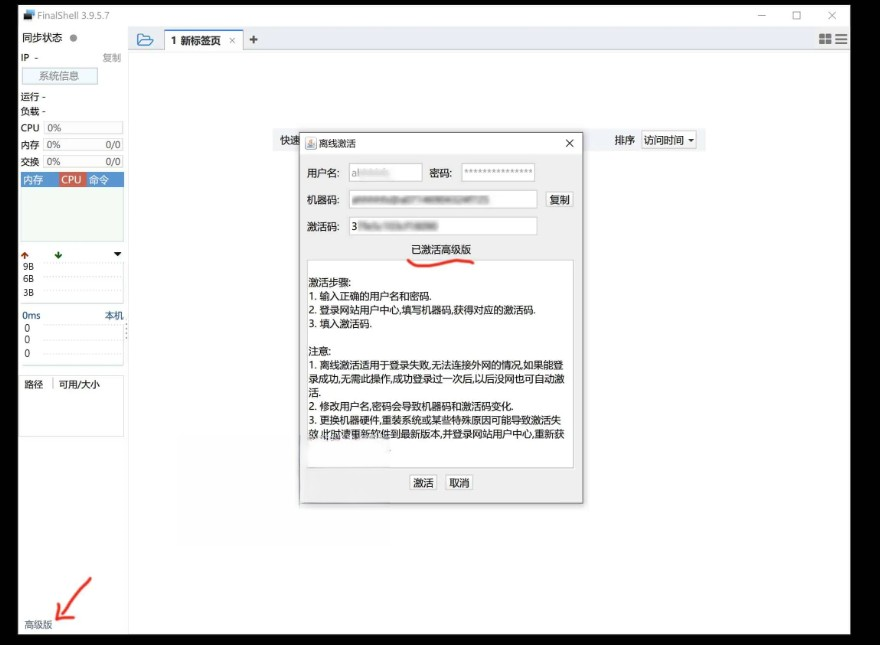
Task: Expand the network interface dropdown triangle
Action: pos(117,255)
